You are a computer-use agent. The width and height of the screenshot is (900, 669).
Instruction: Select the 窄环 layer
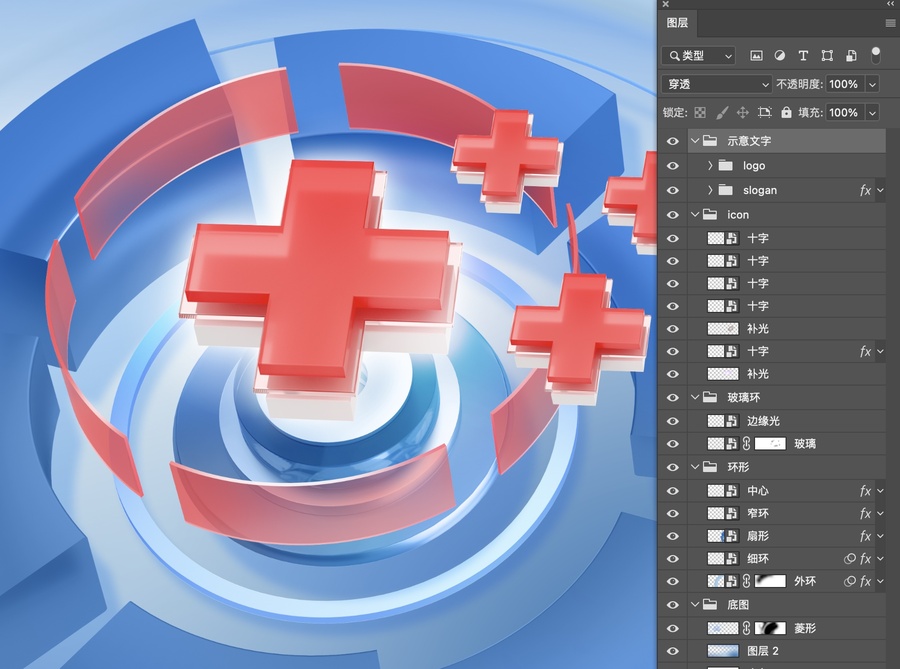[x=786, y=514]
